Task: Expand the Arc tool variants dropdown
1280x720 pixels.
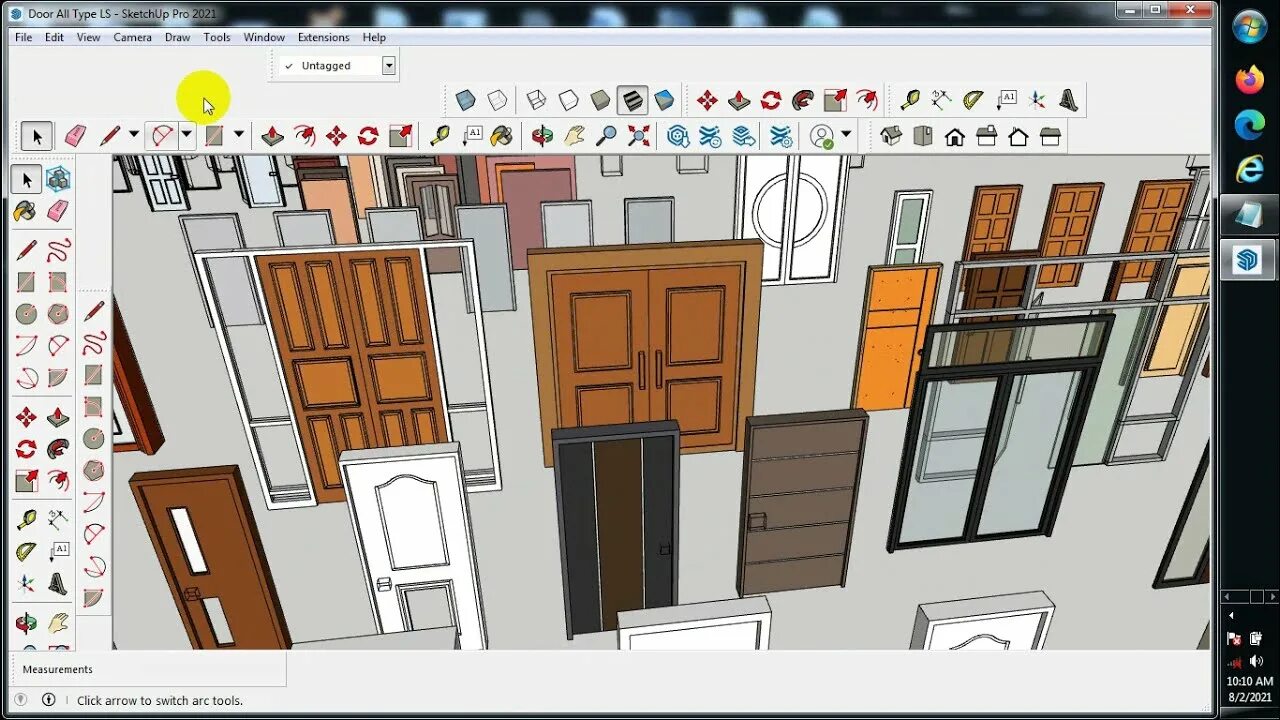Action: (186, 135)
